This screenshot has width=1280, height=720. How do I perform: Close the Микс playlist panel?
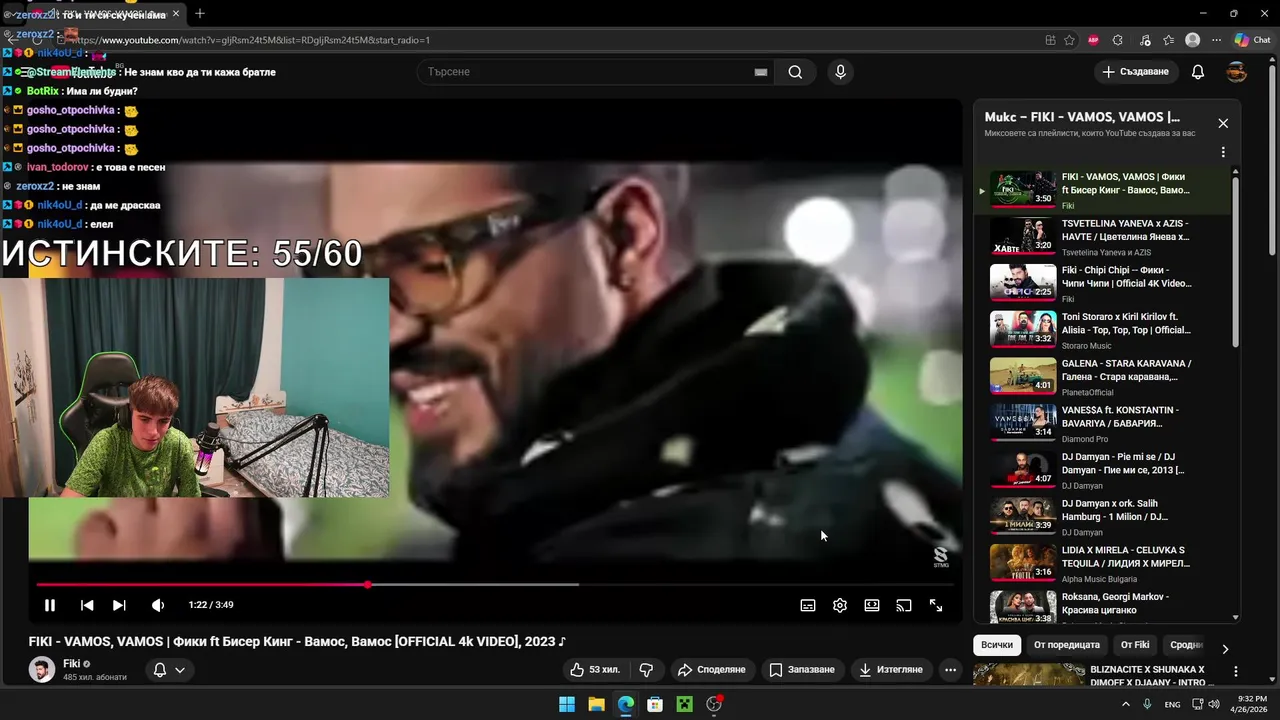pos(1223,123)
